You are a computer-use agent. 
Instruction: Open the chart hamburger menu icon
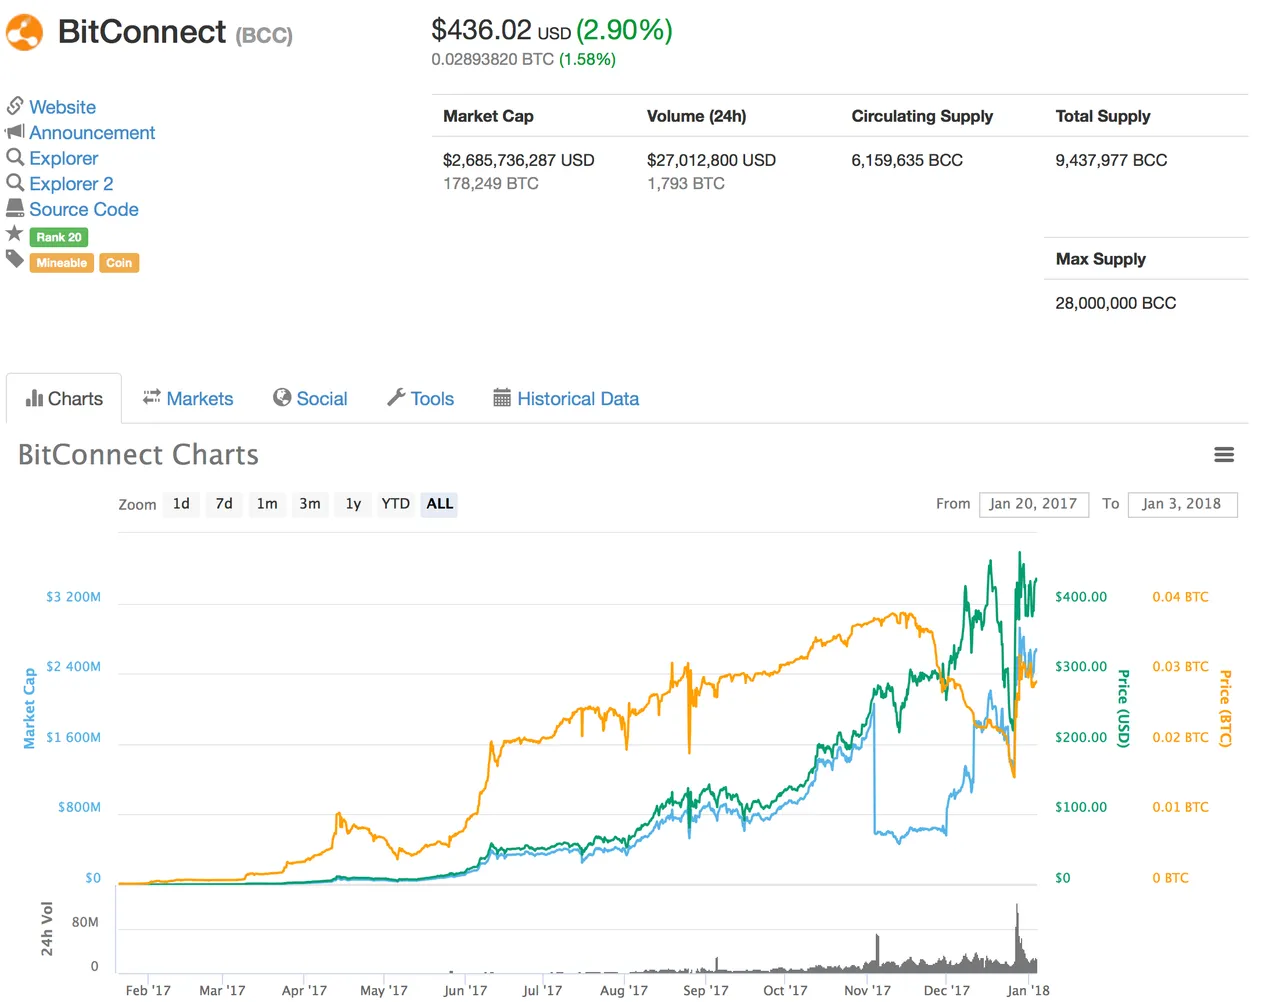pyautogui.click(x=1224, y=455)
